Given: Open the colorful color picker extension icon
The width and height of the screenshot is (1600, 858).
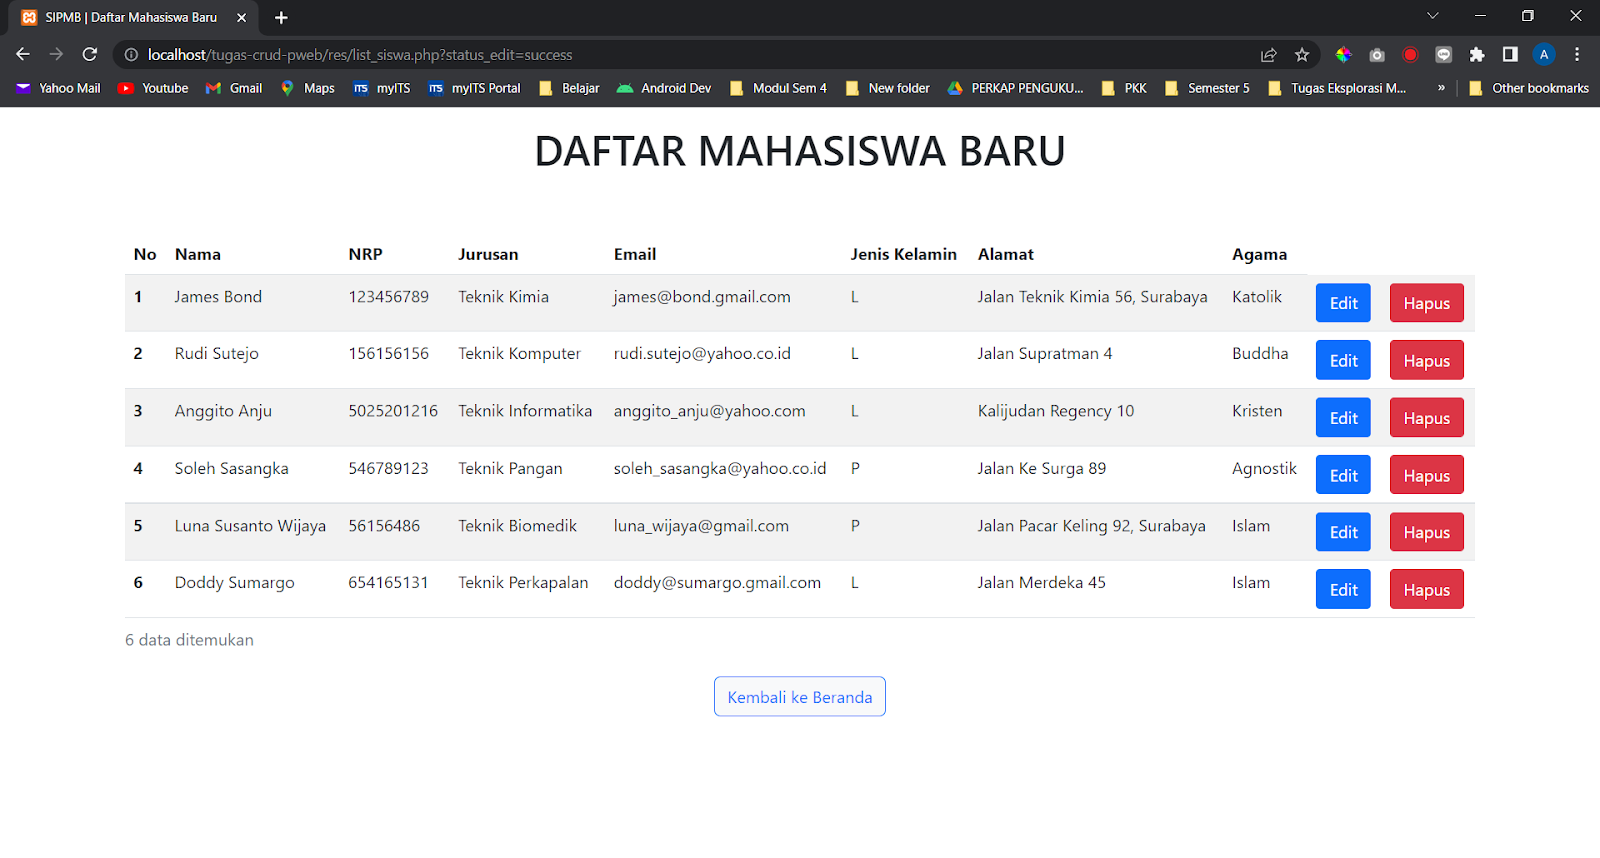Looking at the screenshot, I should coord(1344,55).
